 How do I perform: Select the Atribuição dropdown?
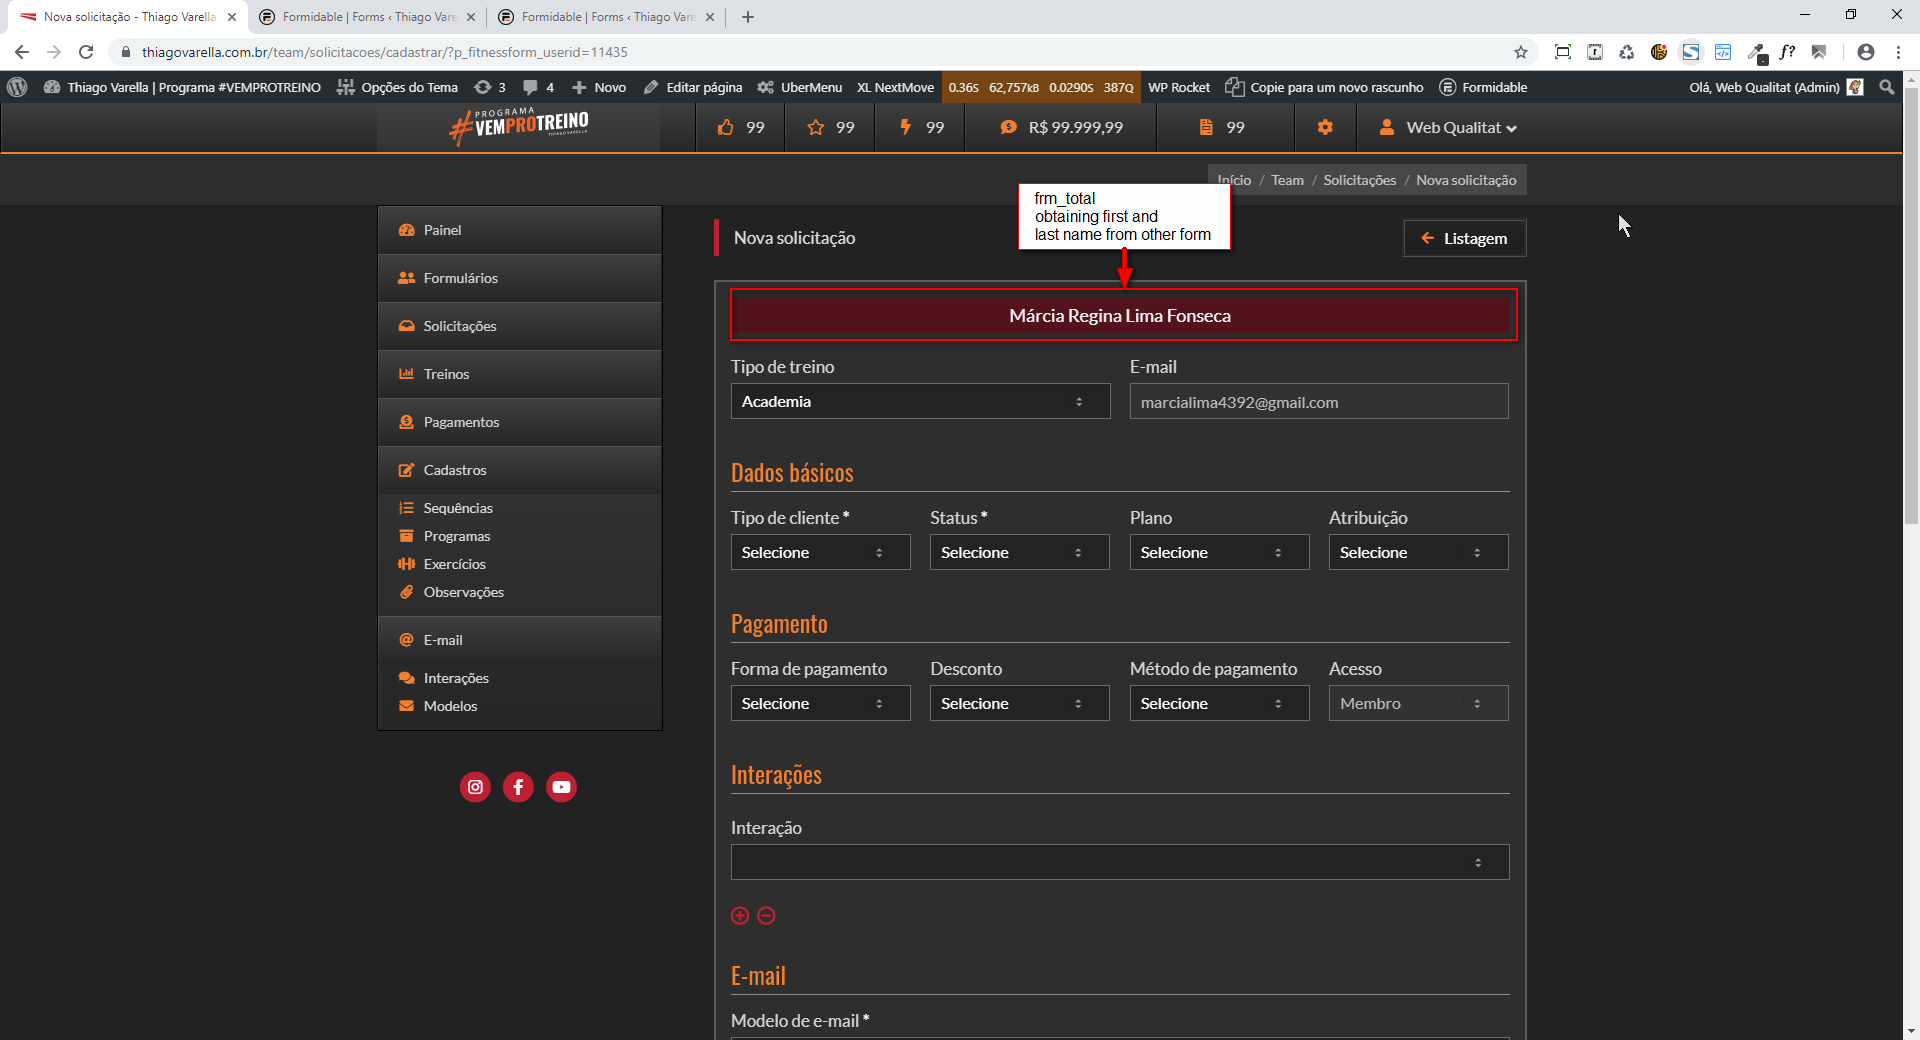[x=1417, y=552]
